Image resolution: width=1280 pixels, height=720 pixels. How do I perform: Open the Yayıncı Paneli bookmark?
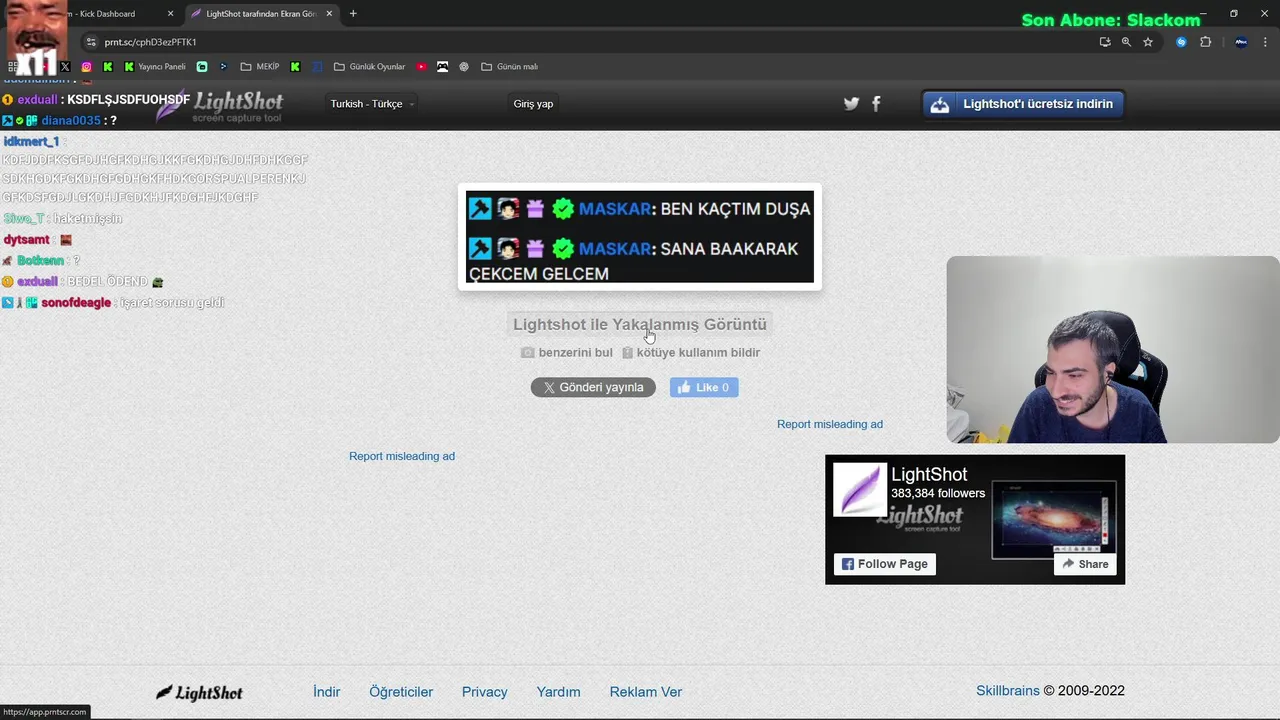point(155,67)
